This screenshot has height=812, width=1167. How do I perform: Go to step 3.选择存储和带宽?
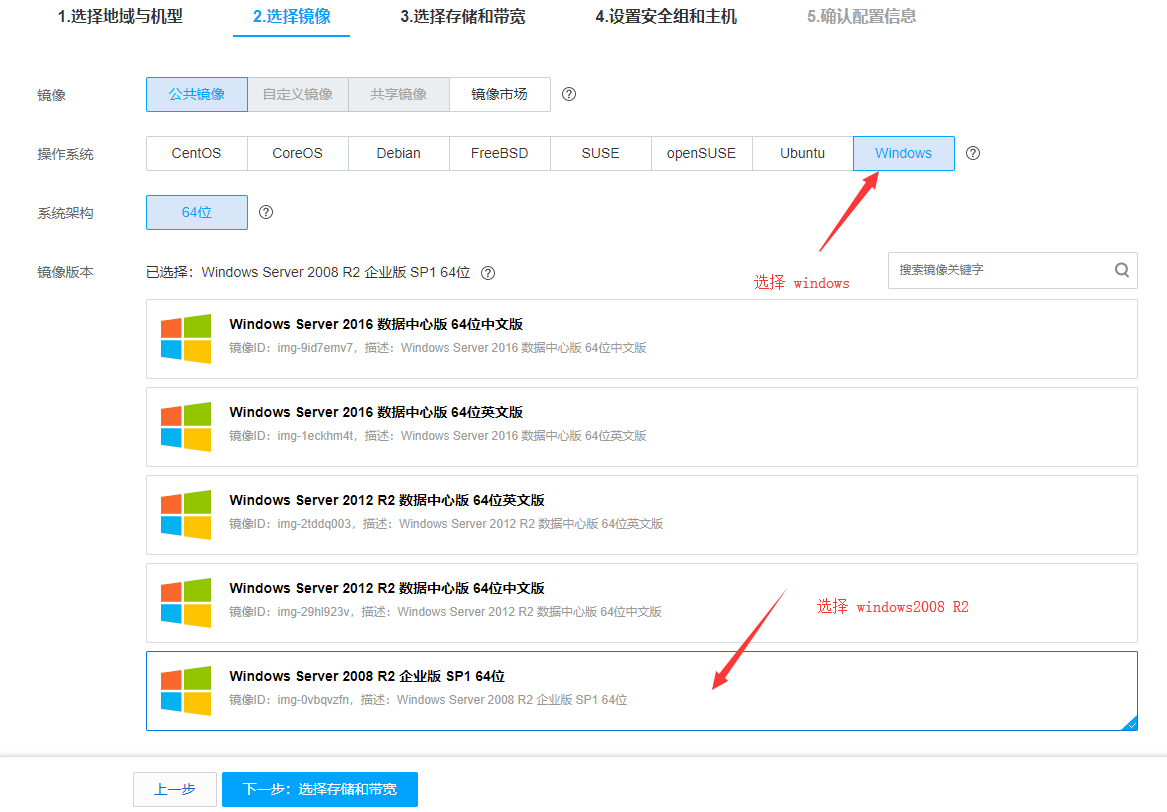point(463,16)
